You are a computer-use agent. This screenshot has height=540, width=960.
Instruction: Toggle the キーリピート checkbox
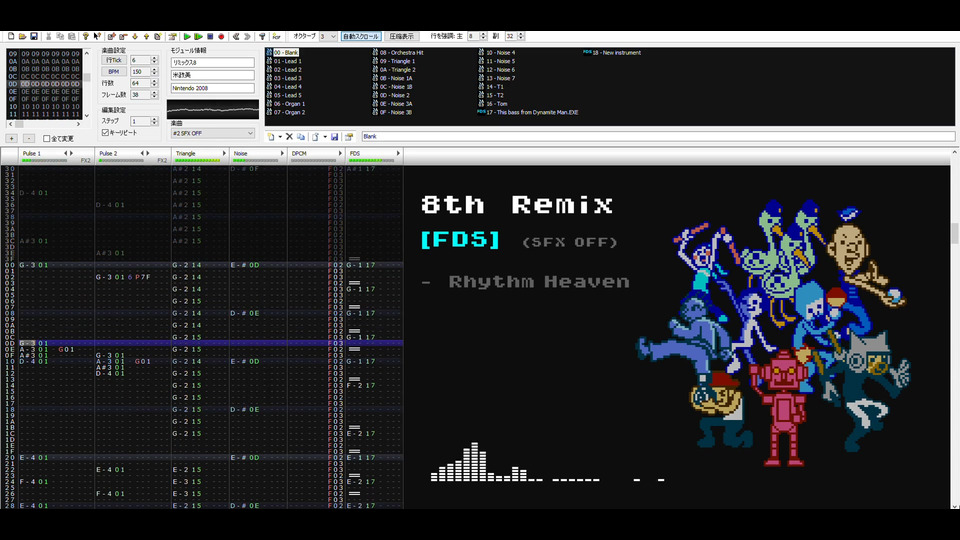[105, 133]
